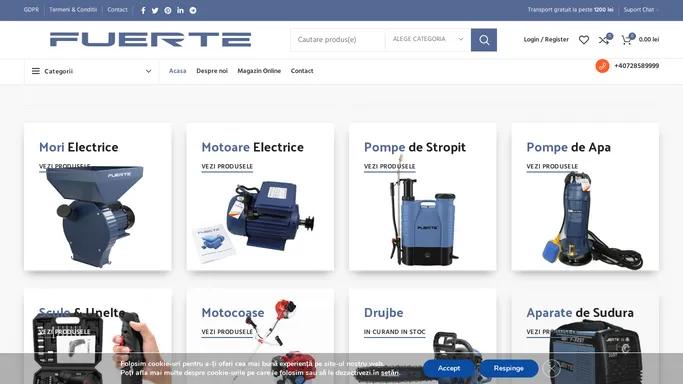Click the phone number +40728589999
683x384 pixels.
click(x=636, y=66)
